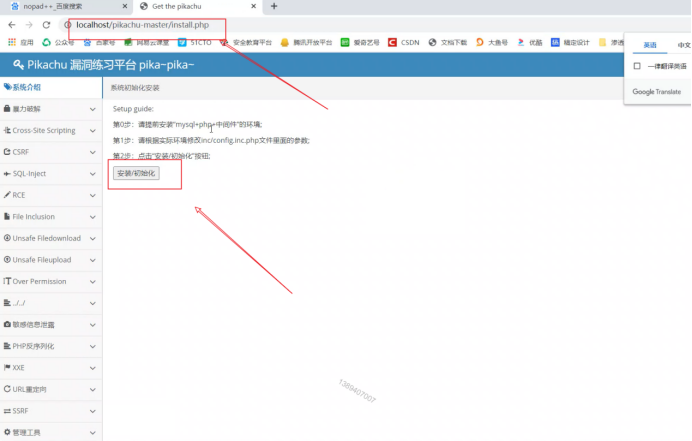692x441 pixels.
Task: Expand the RCE chevron
Action: pos(93,195)
